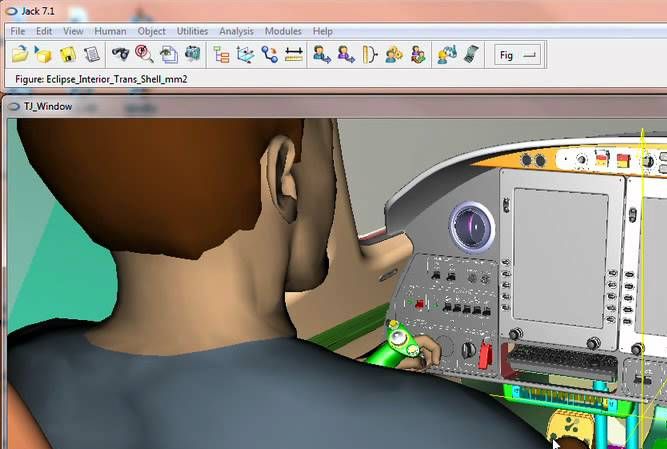Click the open folder icon in toolbar
This screenshot has width=667, height=449.
click(x=20, y=54)
